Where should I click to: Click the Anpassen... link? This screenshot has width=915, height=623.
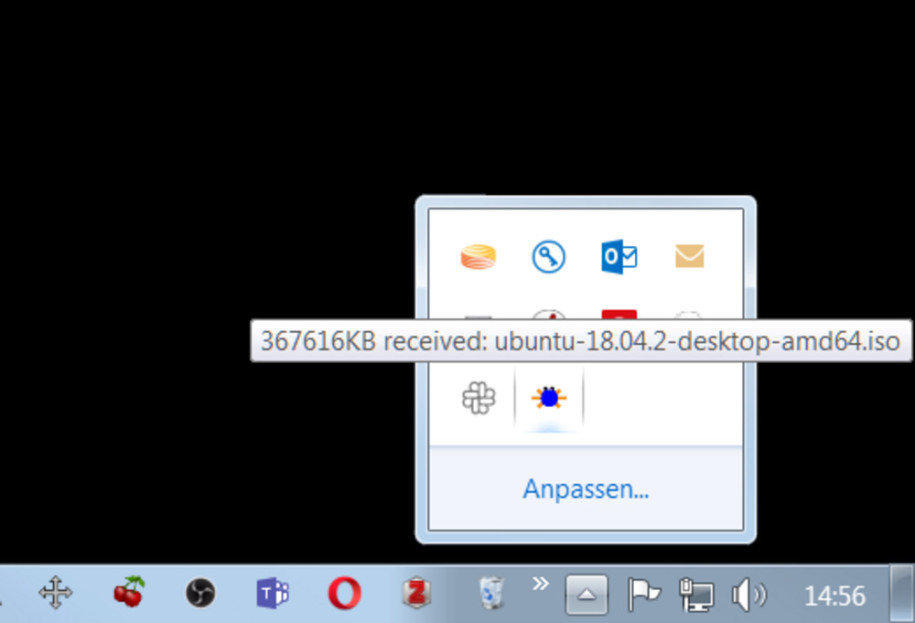coord(586,489)
